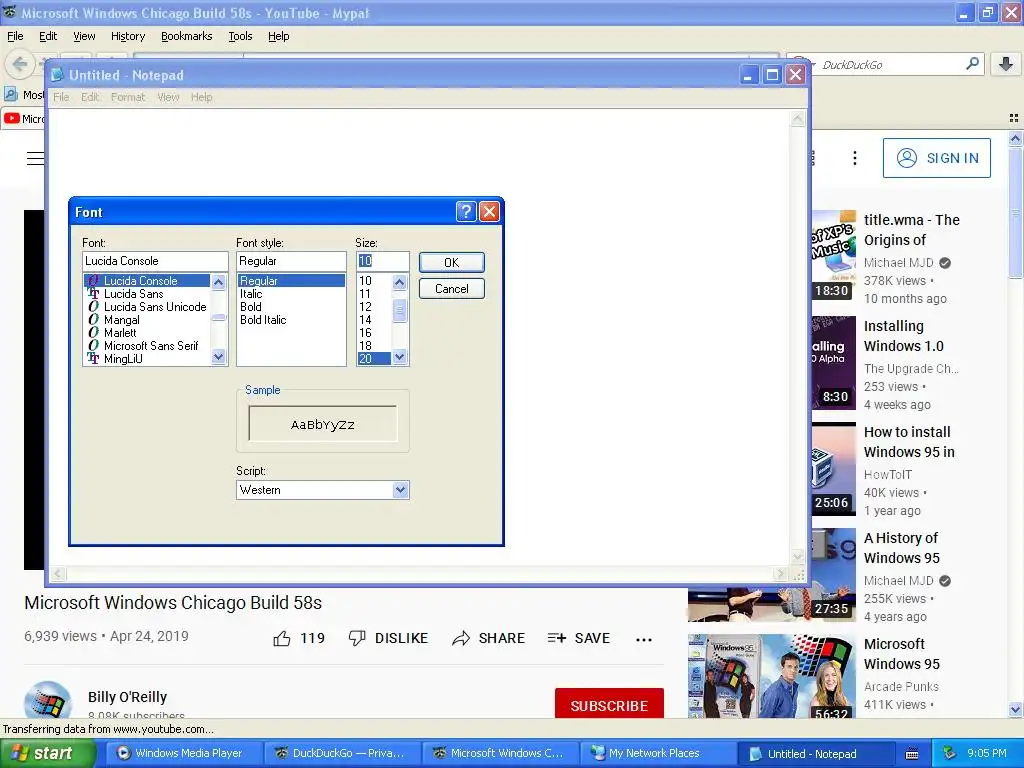The image size is (1024, 768).
Task: Open the browser View menu
Action: pyautogui.click(x=84, y=36)
